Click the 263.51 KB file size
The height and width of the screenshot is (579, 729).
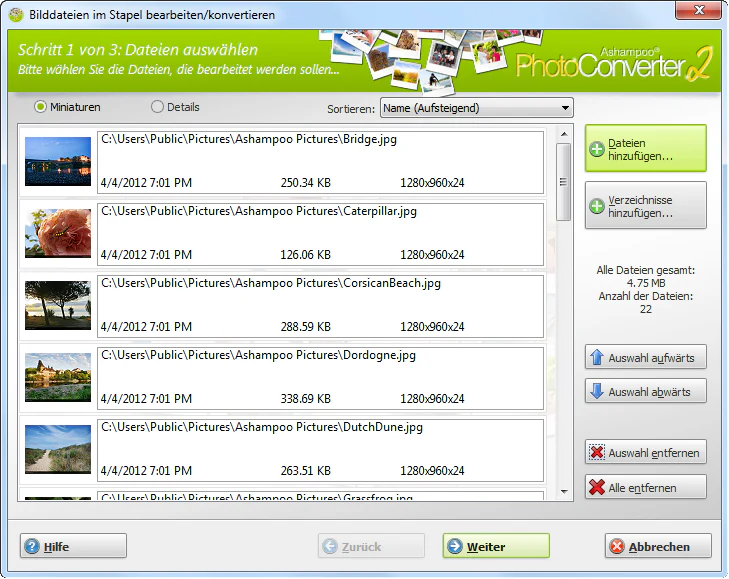(305, 471)
